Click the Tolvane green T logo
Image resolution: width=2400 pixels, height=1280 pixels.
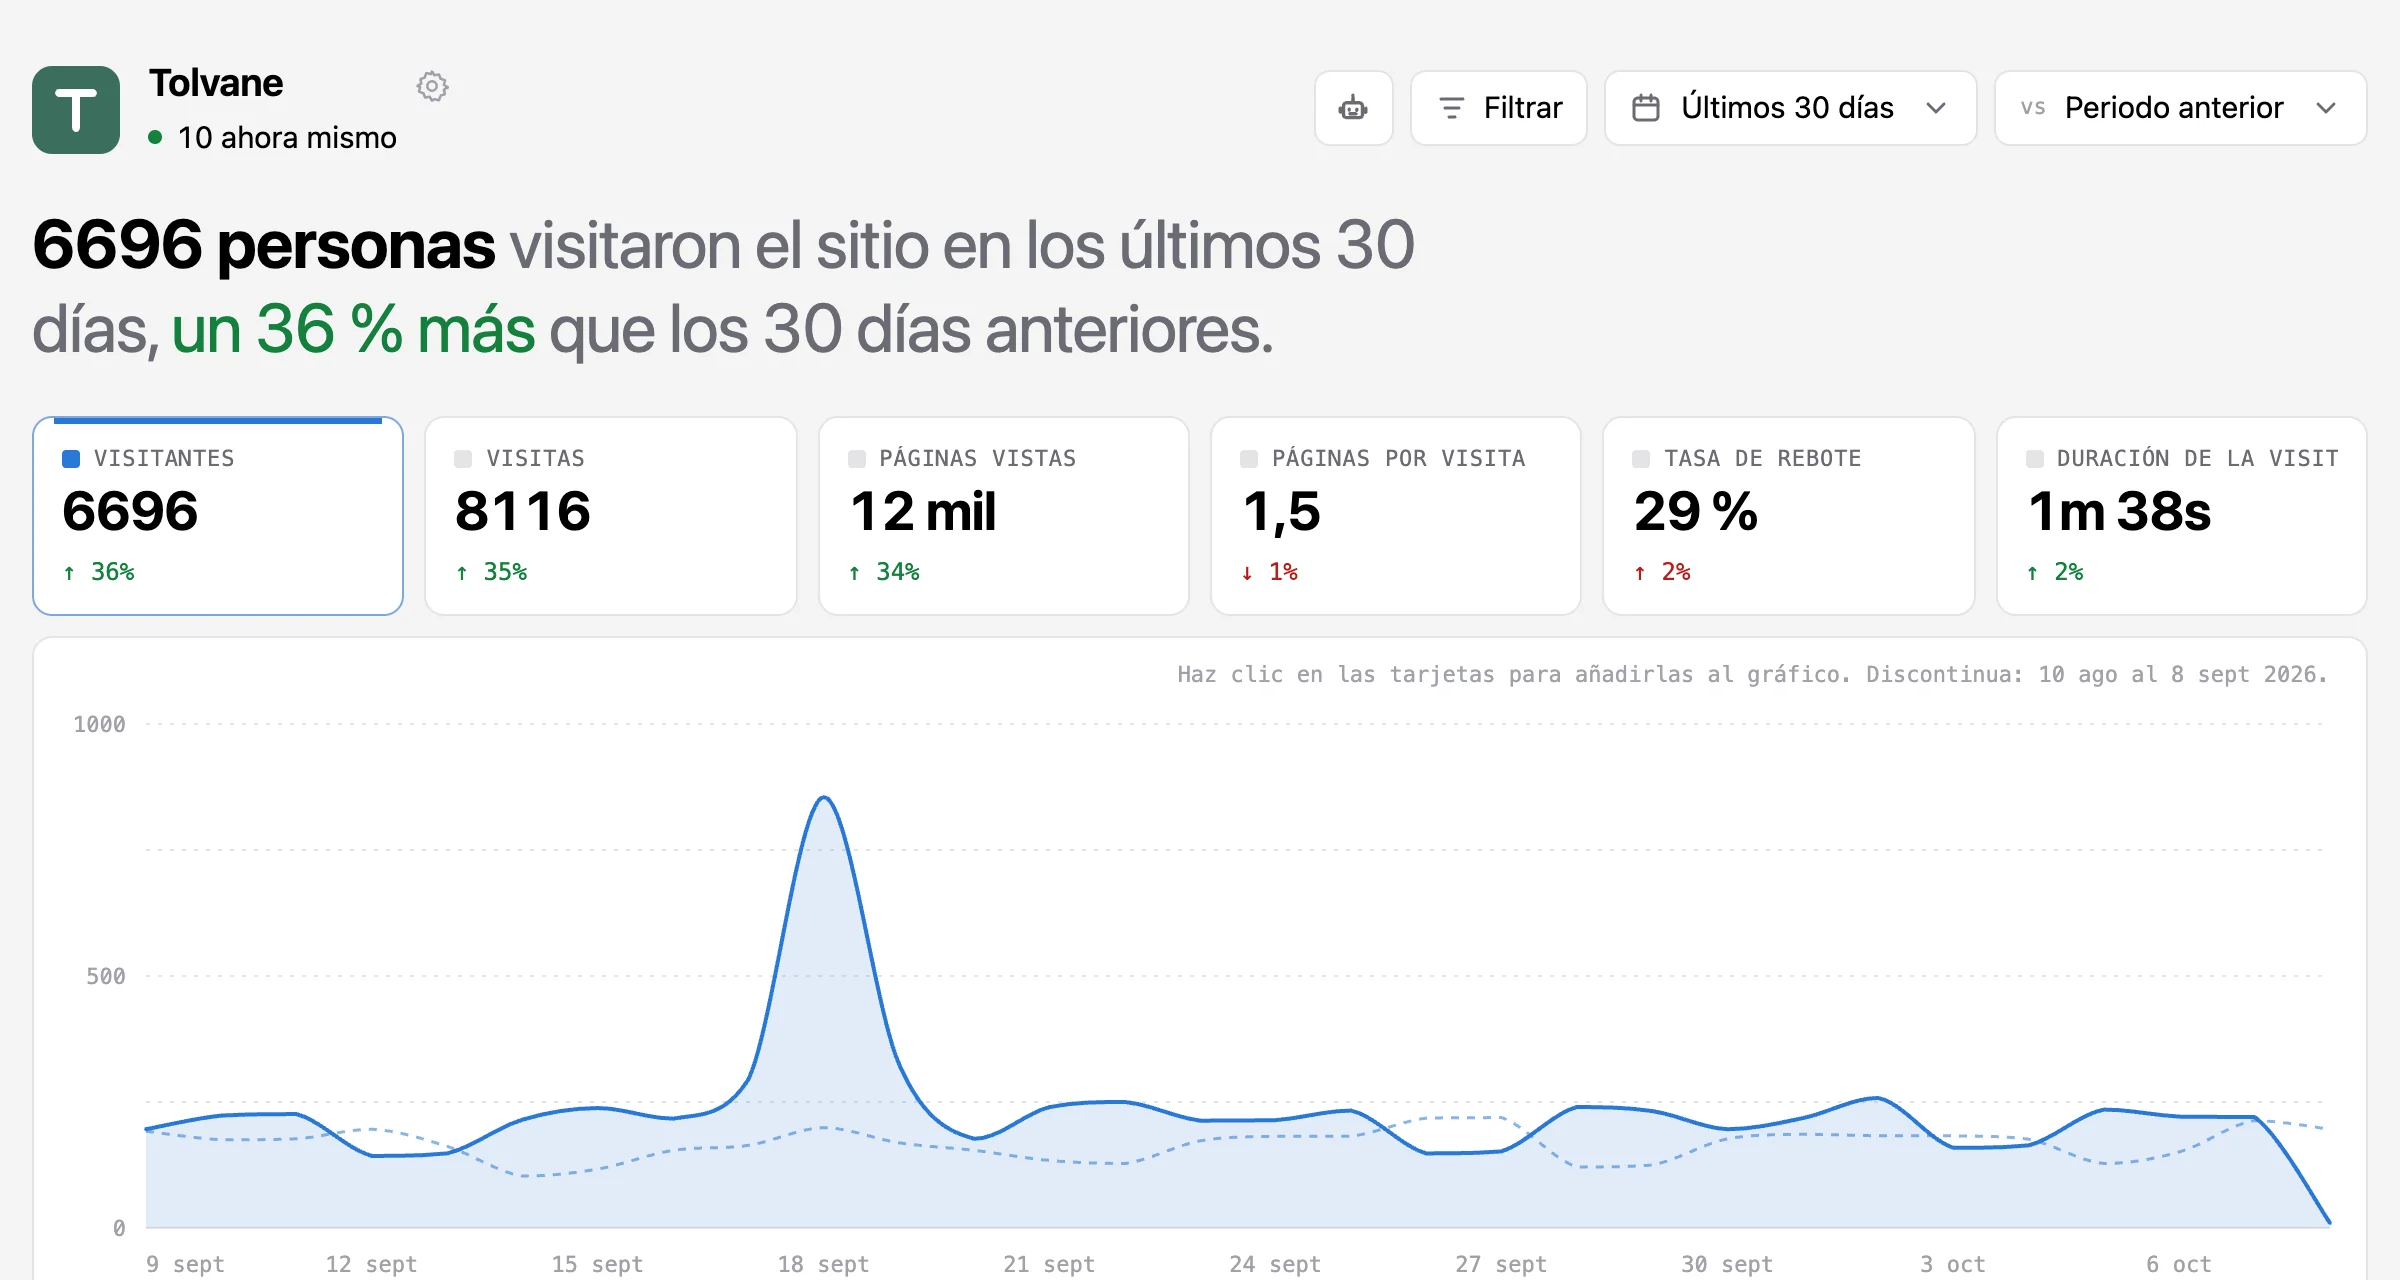[x=76, y=110]
